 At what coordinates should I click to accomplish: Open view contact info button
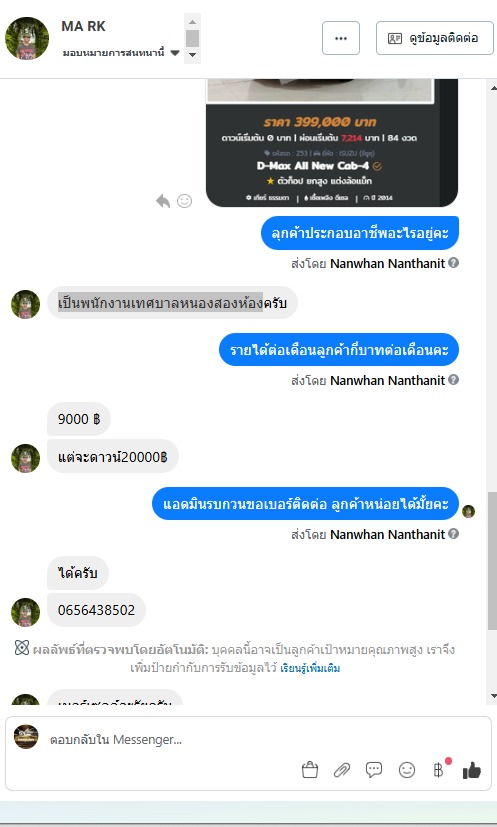[435, 38]
